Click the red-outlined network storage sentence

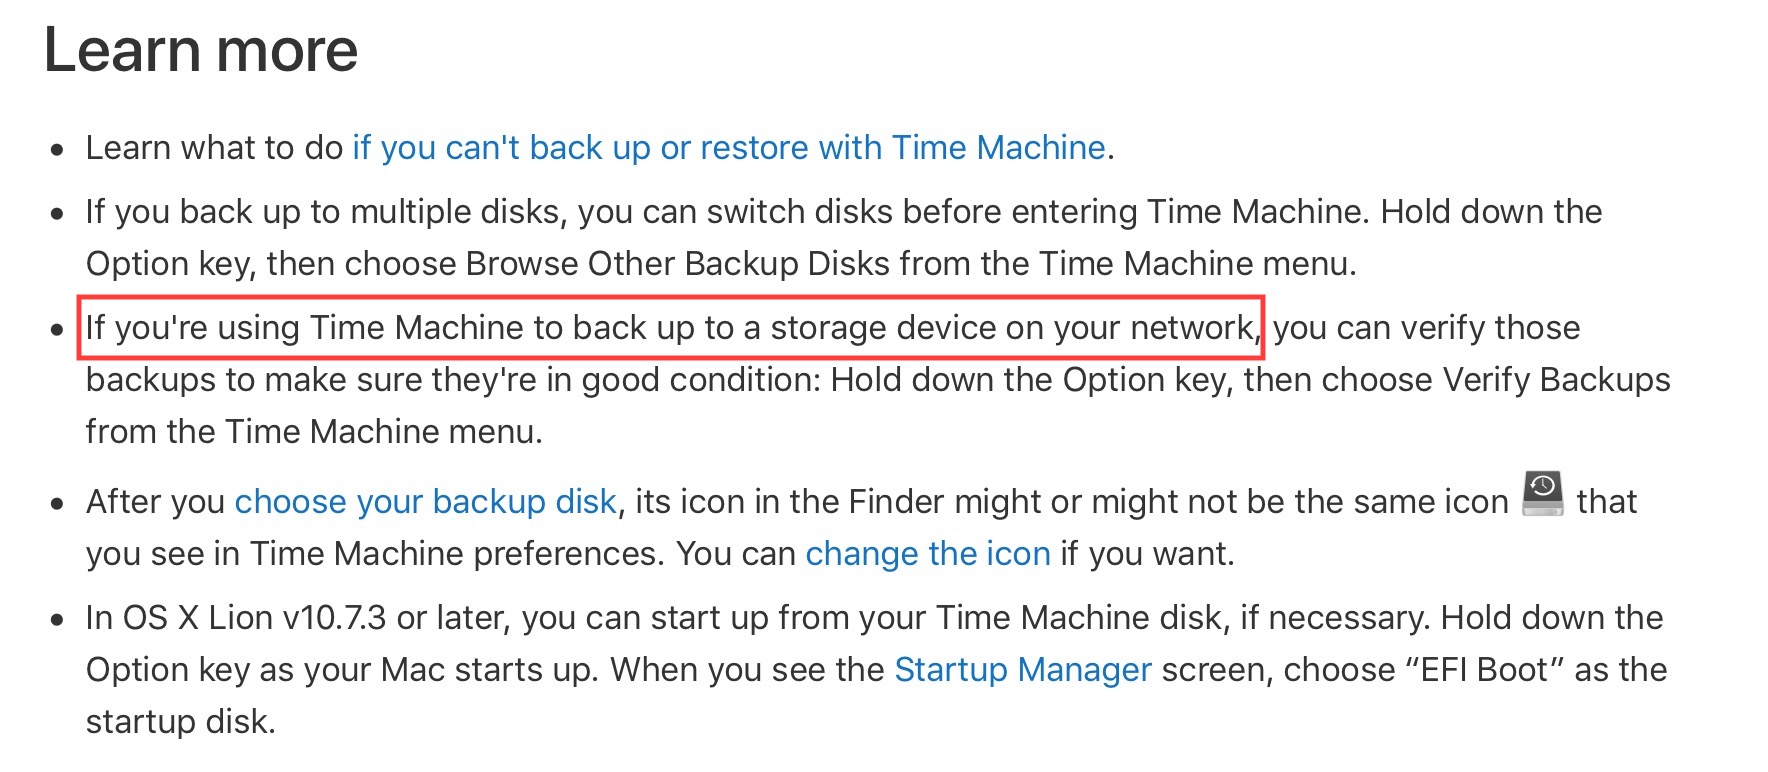(670, 327)
